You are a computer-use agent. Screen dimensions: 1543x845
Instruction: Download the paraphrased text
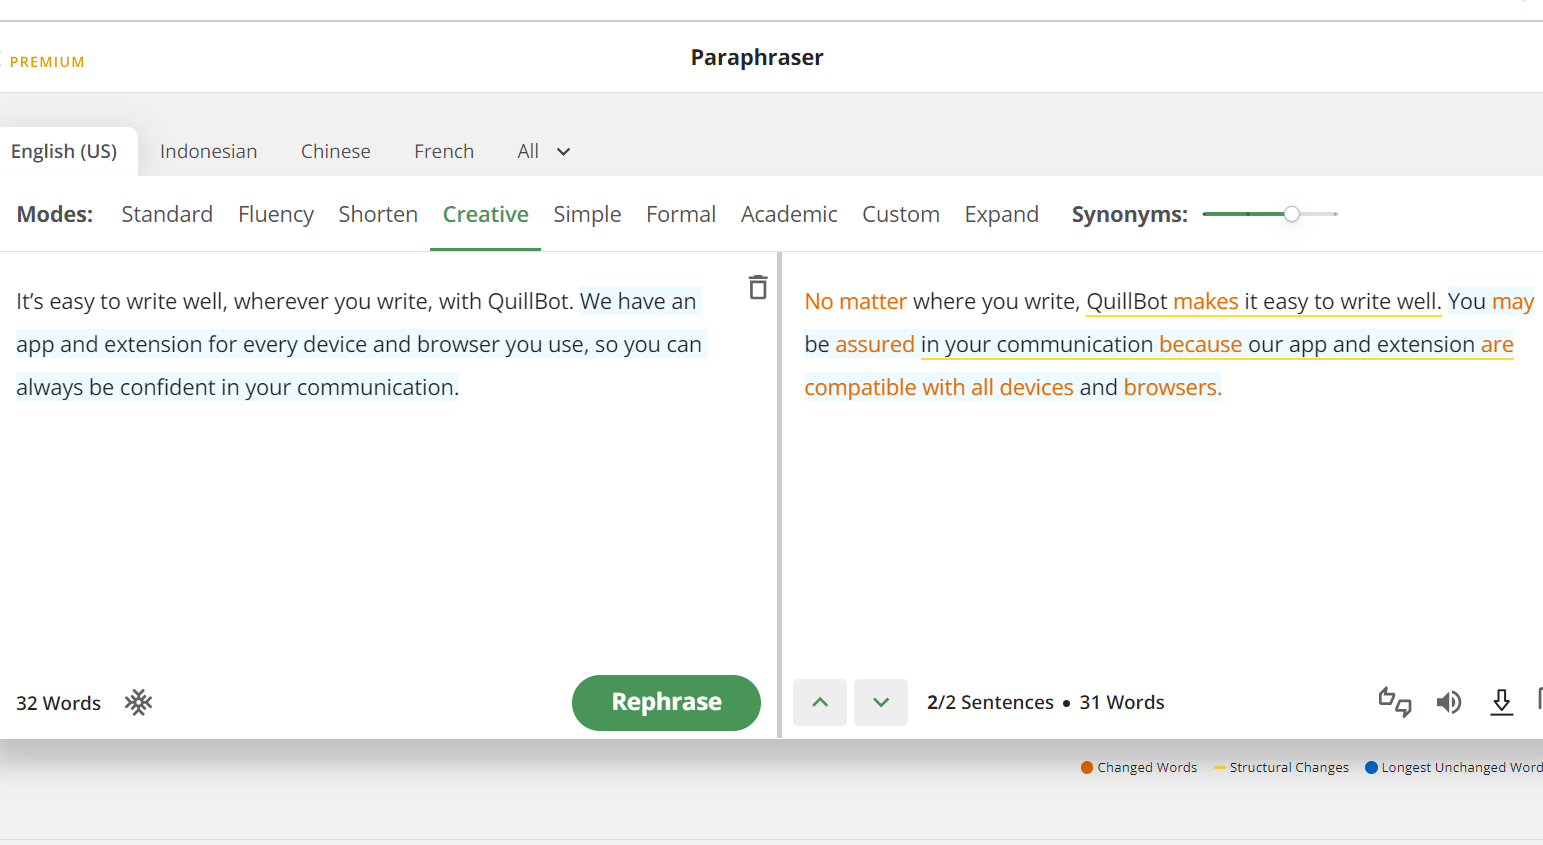1501,702
